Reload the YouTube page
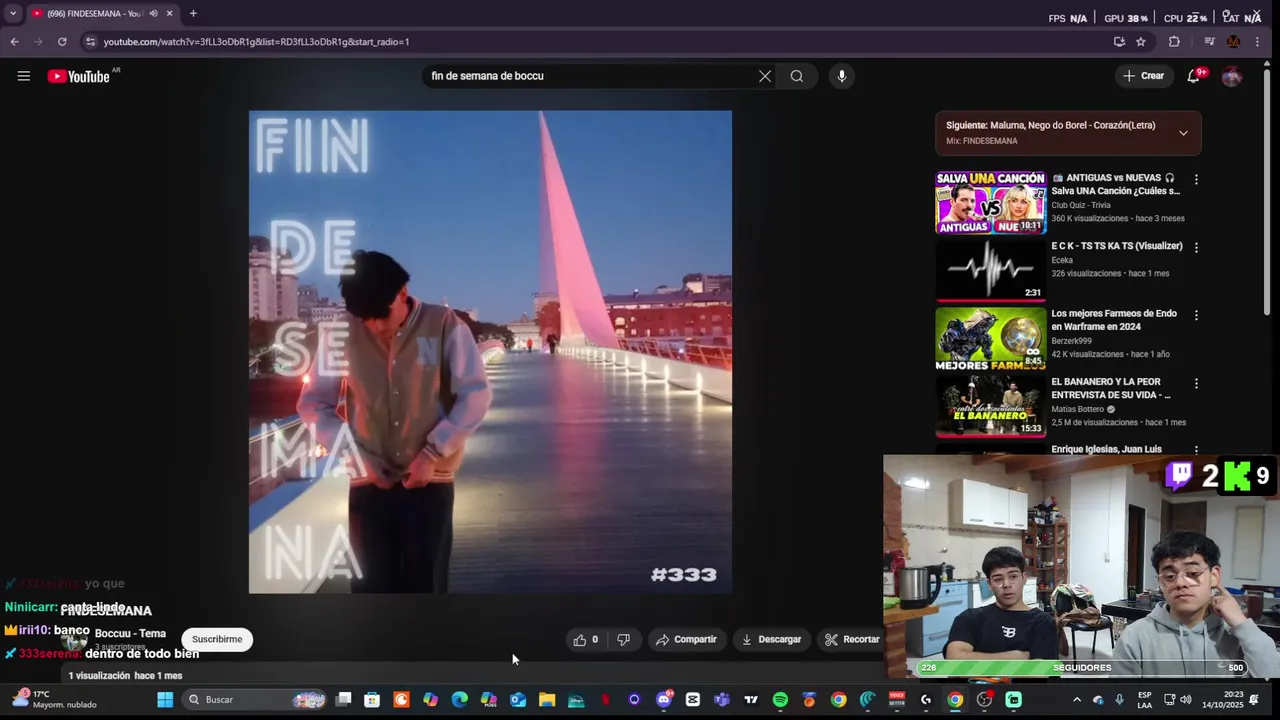Image resolution: width=1280 pixels, height=720 pixels. tap(62, 42)
